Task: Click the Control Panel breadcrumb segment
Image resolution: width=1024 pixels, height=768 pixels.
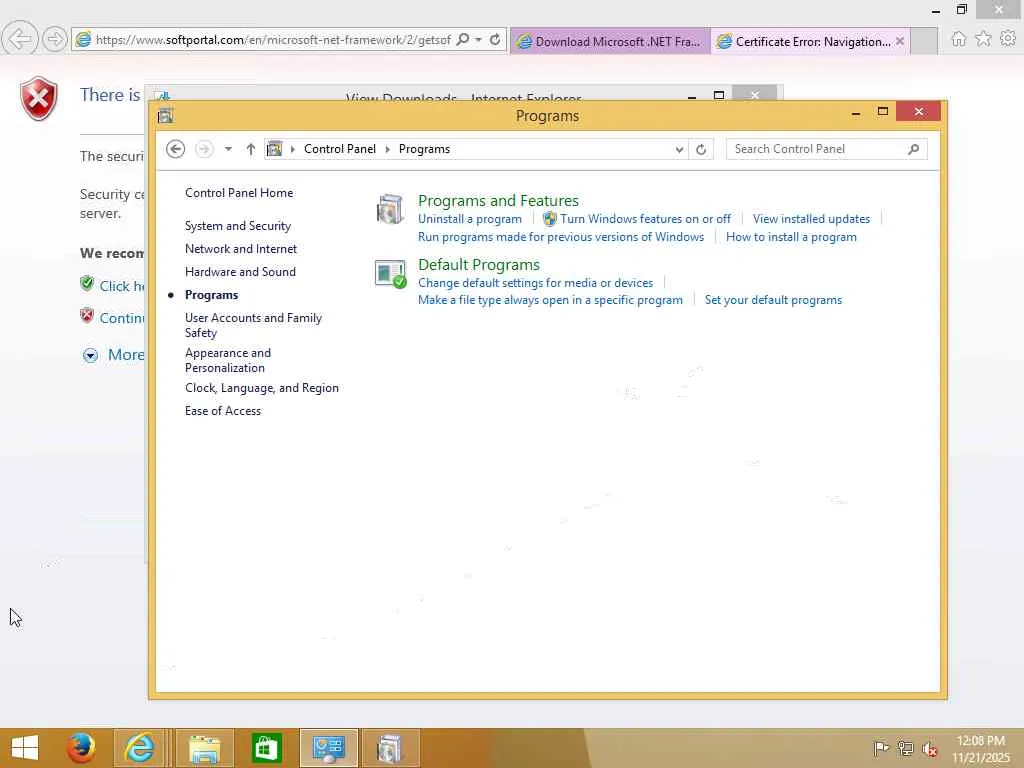Action: (x=340, y=149)
